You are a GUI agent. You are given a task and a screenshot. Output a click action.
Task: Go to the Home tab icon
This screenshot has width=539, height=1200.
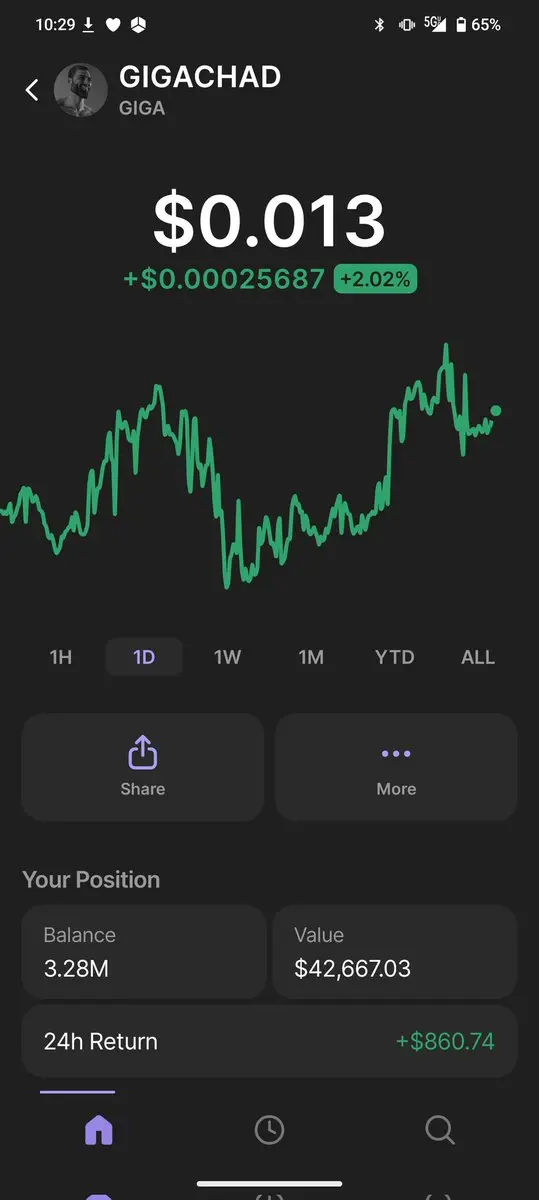tap(99, 1130)
